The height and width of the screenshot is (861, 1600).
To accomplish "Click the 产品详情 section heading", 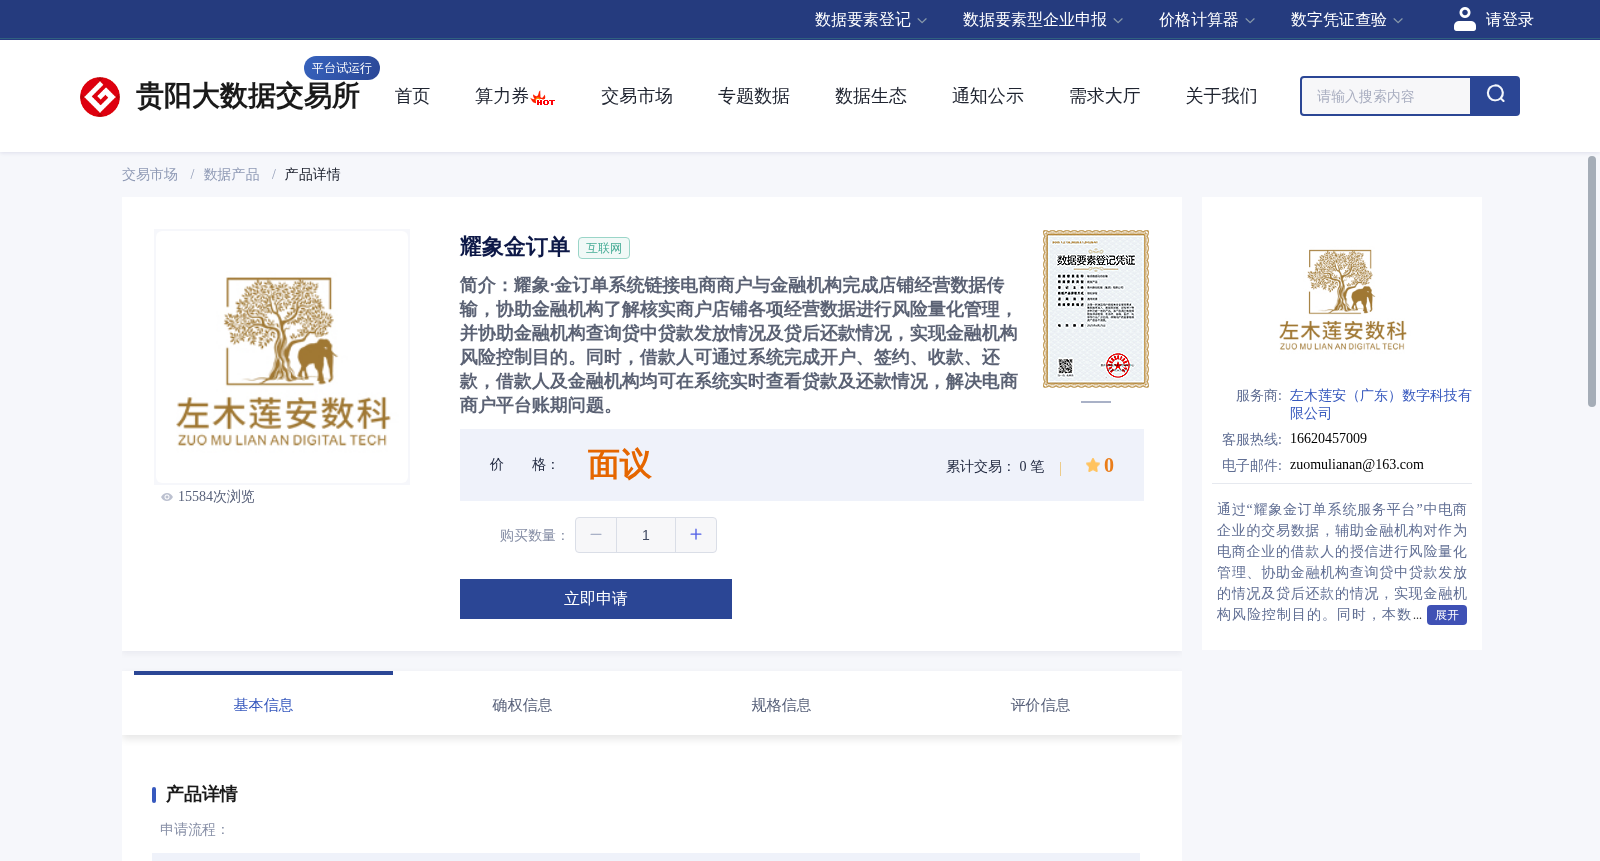I will tap(201, 794).
